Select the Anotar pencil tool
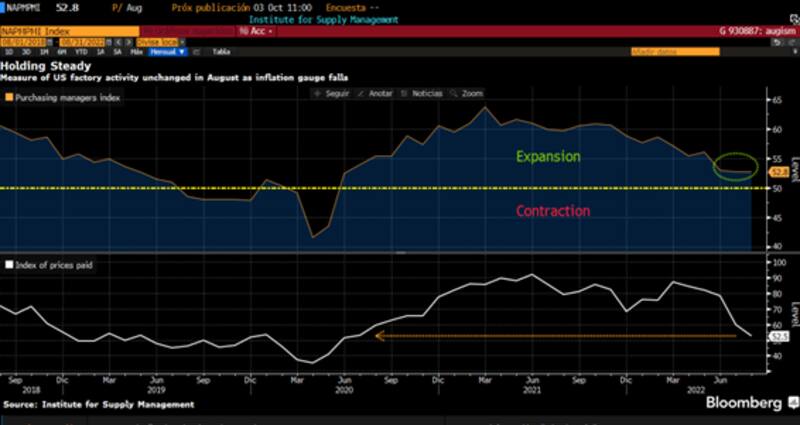This screenshot has width=800, height=425. (376, 93)
